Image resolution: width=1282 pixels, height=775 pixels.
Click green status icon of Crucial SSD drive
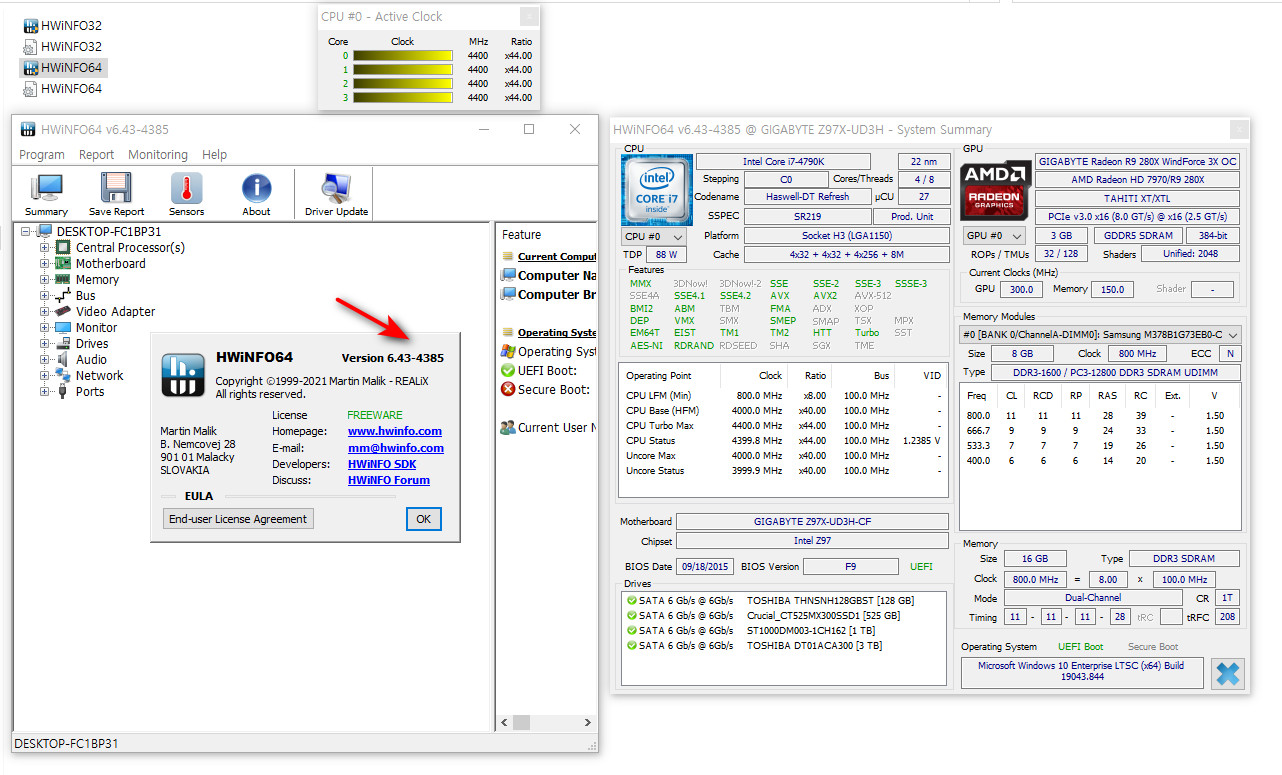coord(631,615)
